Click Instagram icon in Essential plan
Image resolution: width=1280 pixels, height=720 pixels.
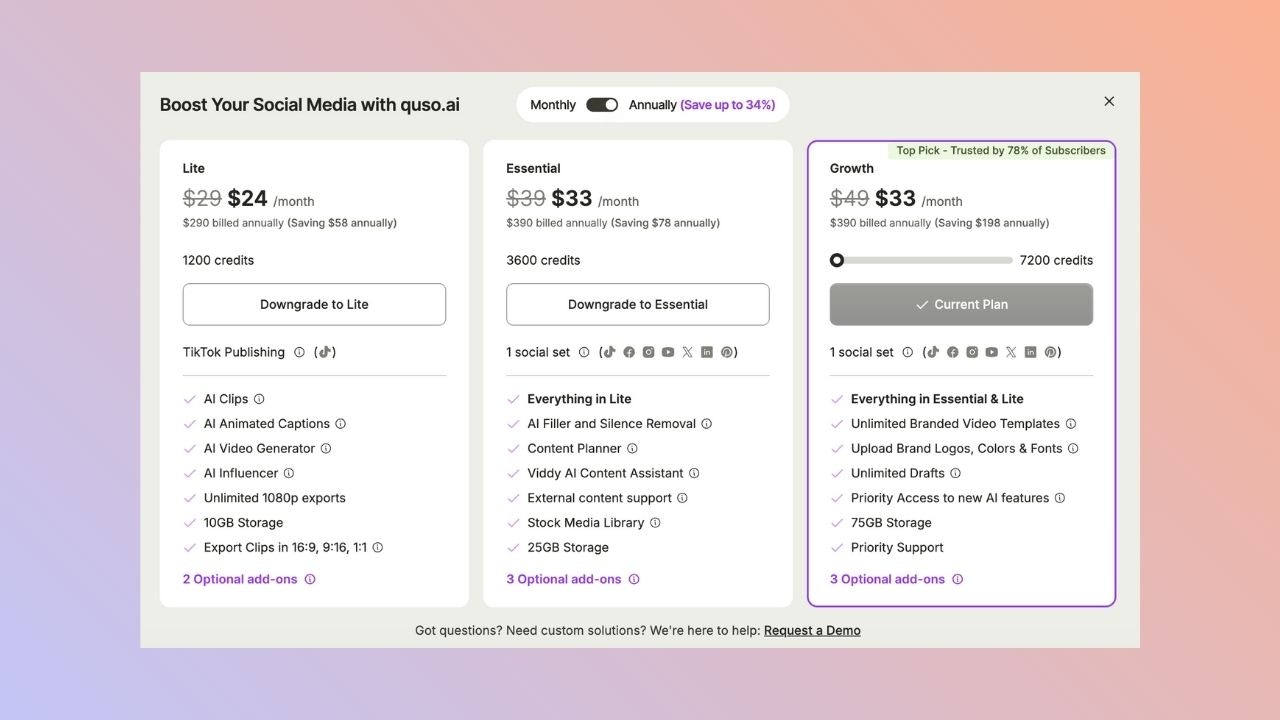(x=648, y=352)
